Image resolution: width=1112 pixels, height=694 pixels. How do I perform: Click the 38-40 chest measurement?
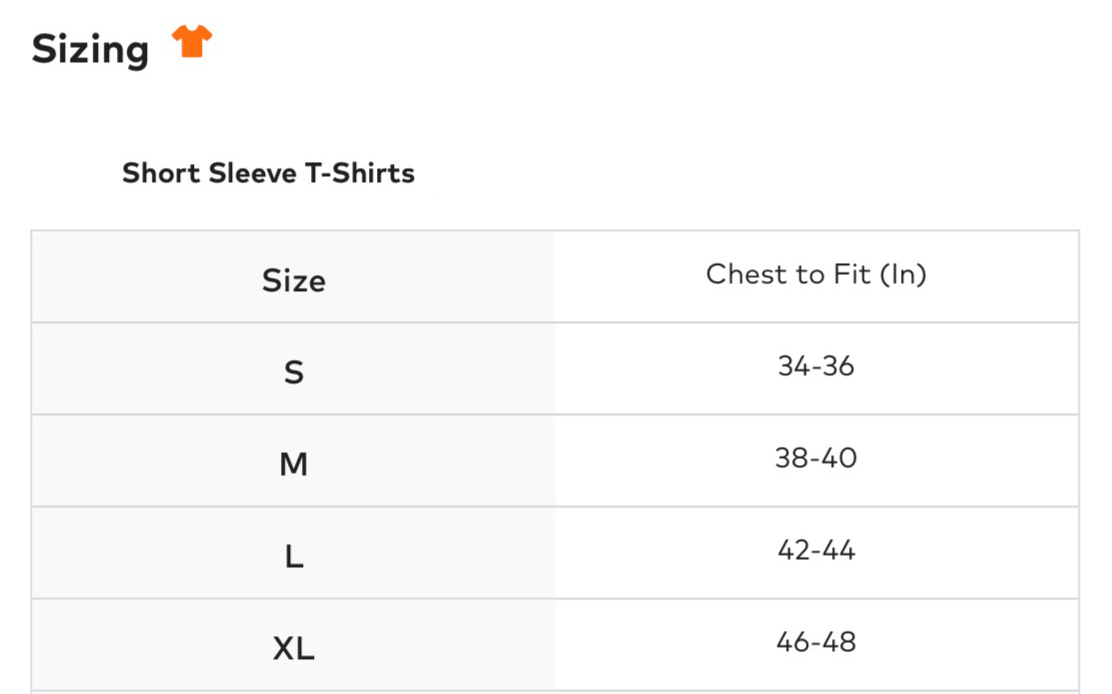pos(816,458)
